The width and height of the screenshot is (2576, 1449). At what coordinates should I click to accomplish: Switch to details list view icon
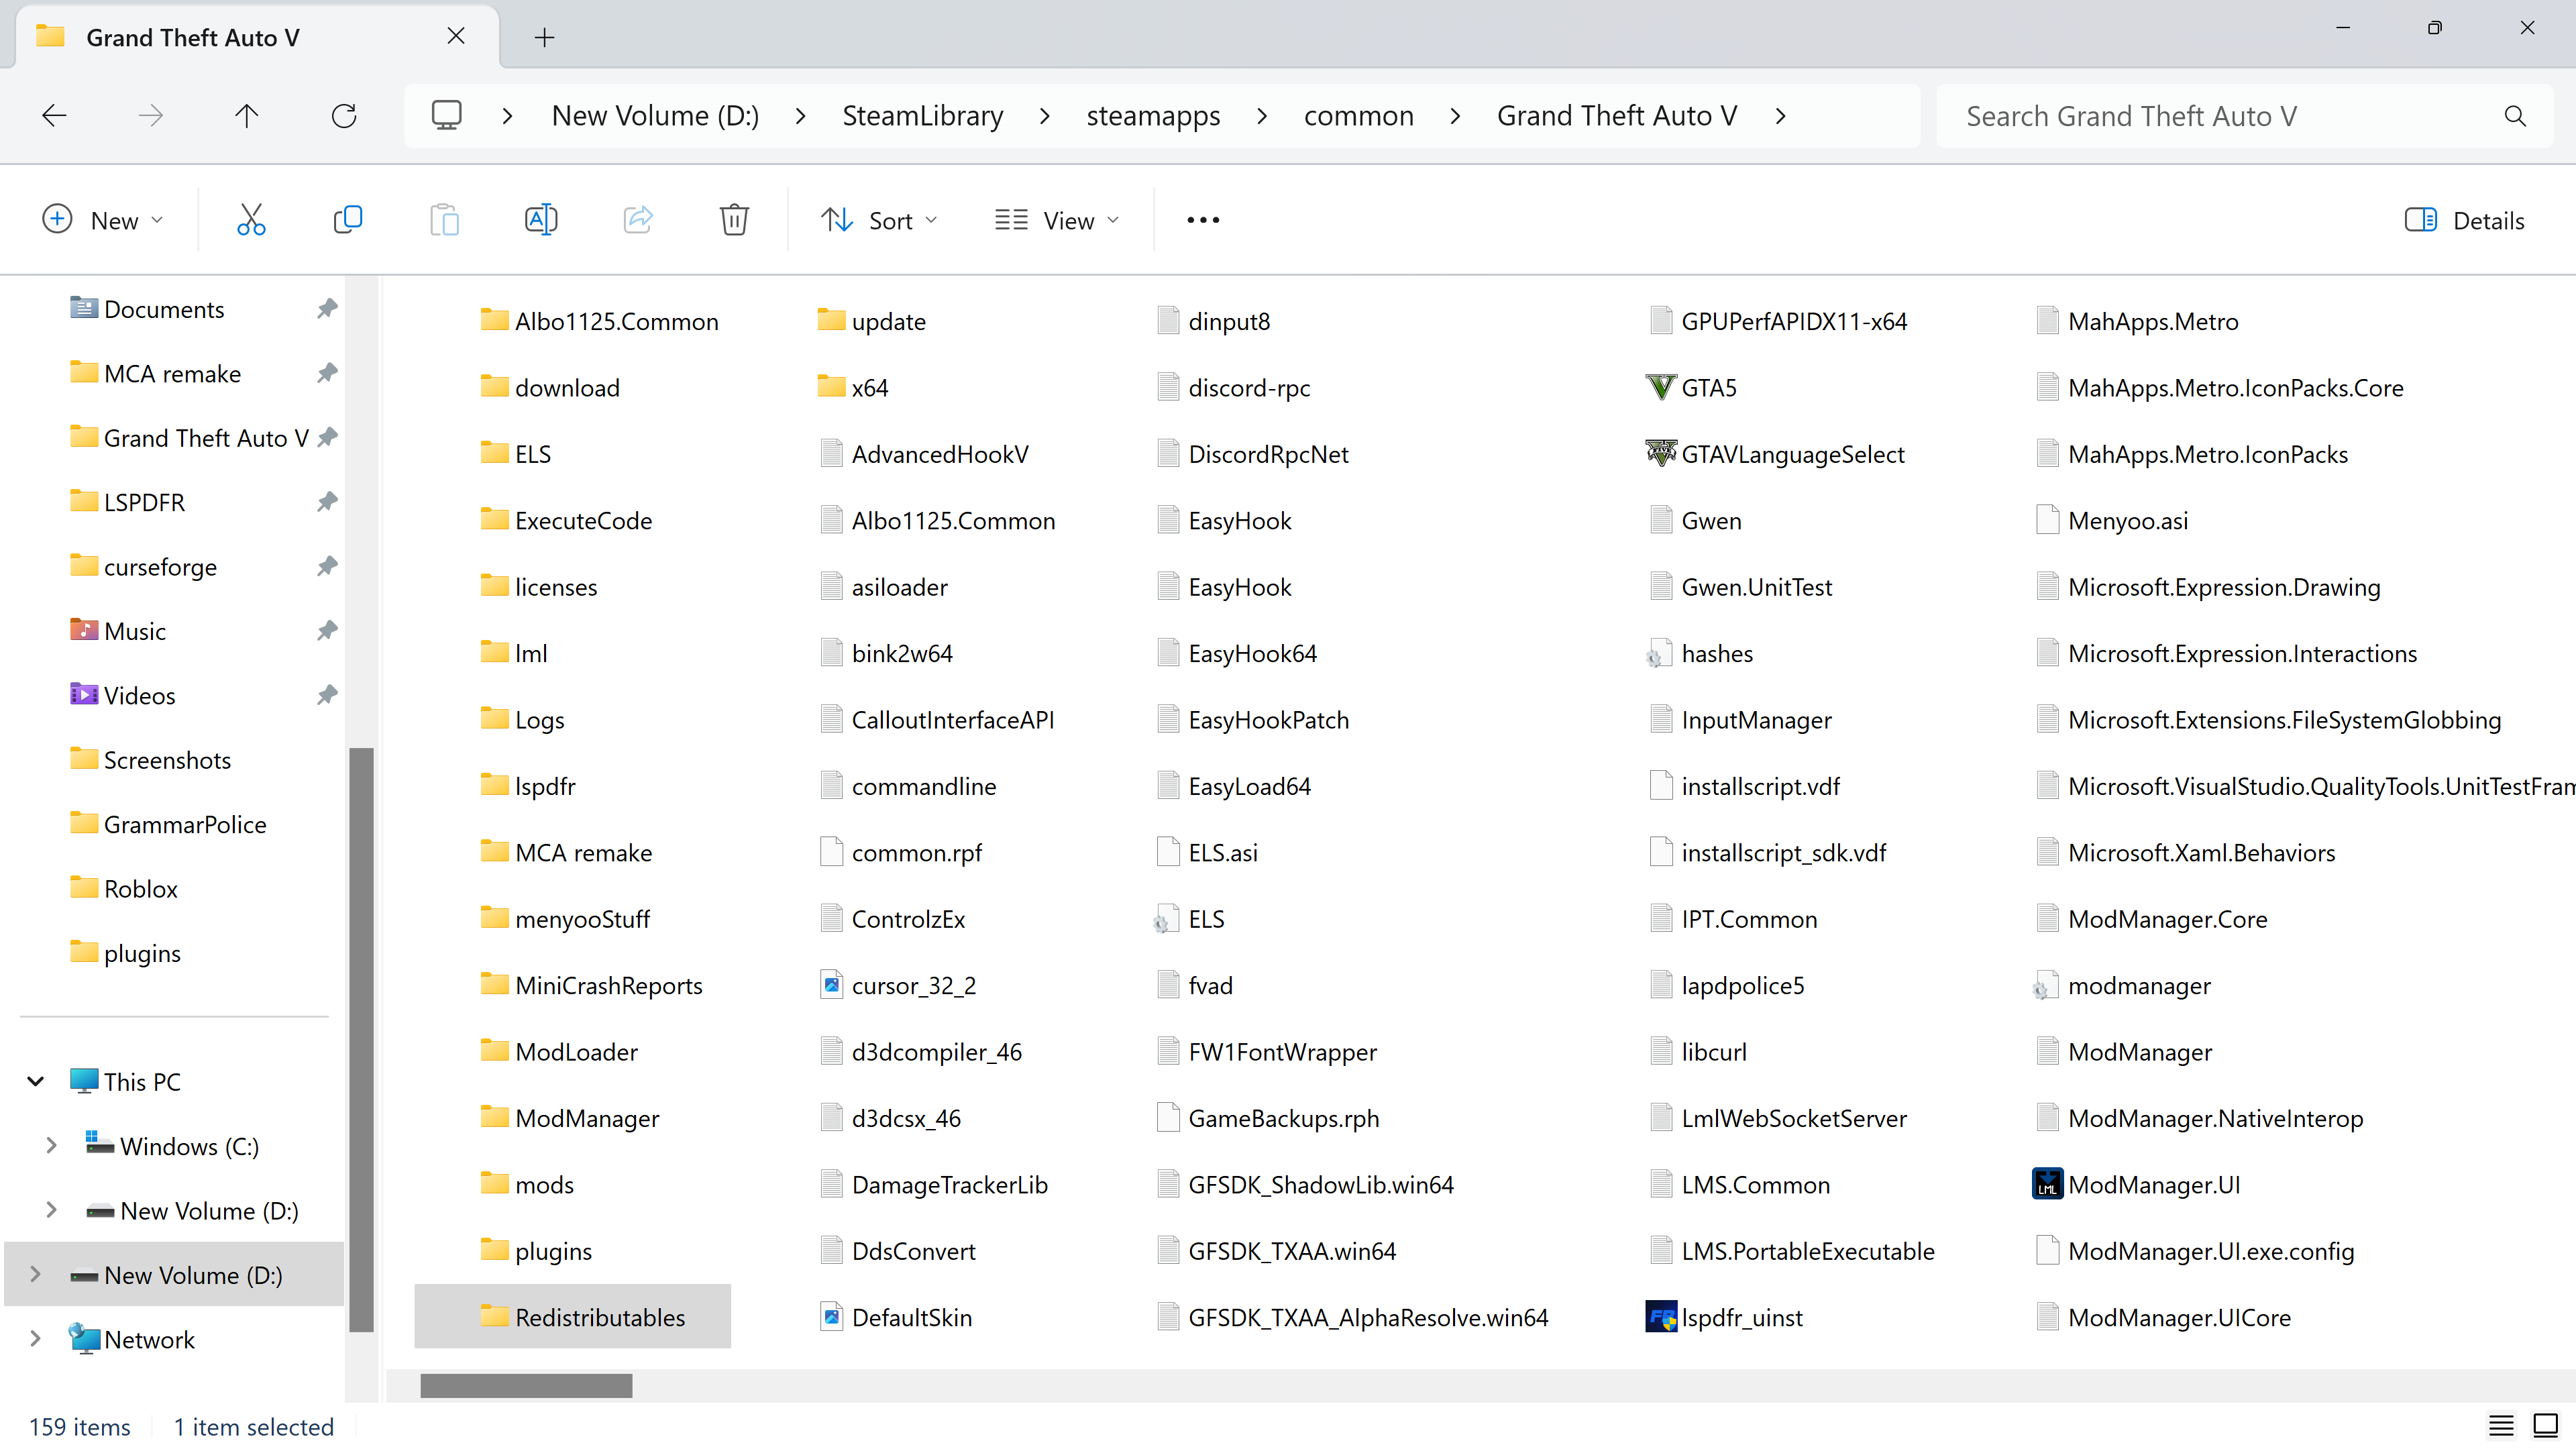[x=2501, y=1425]
